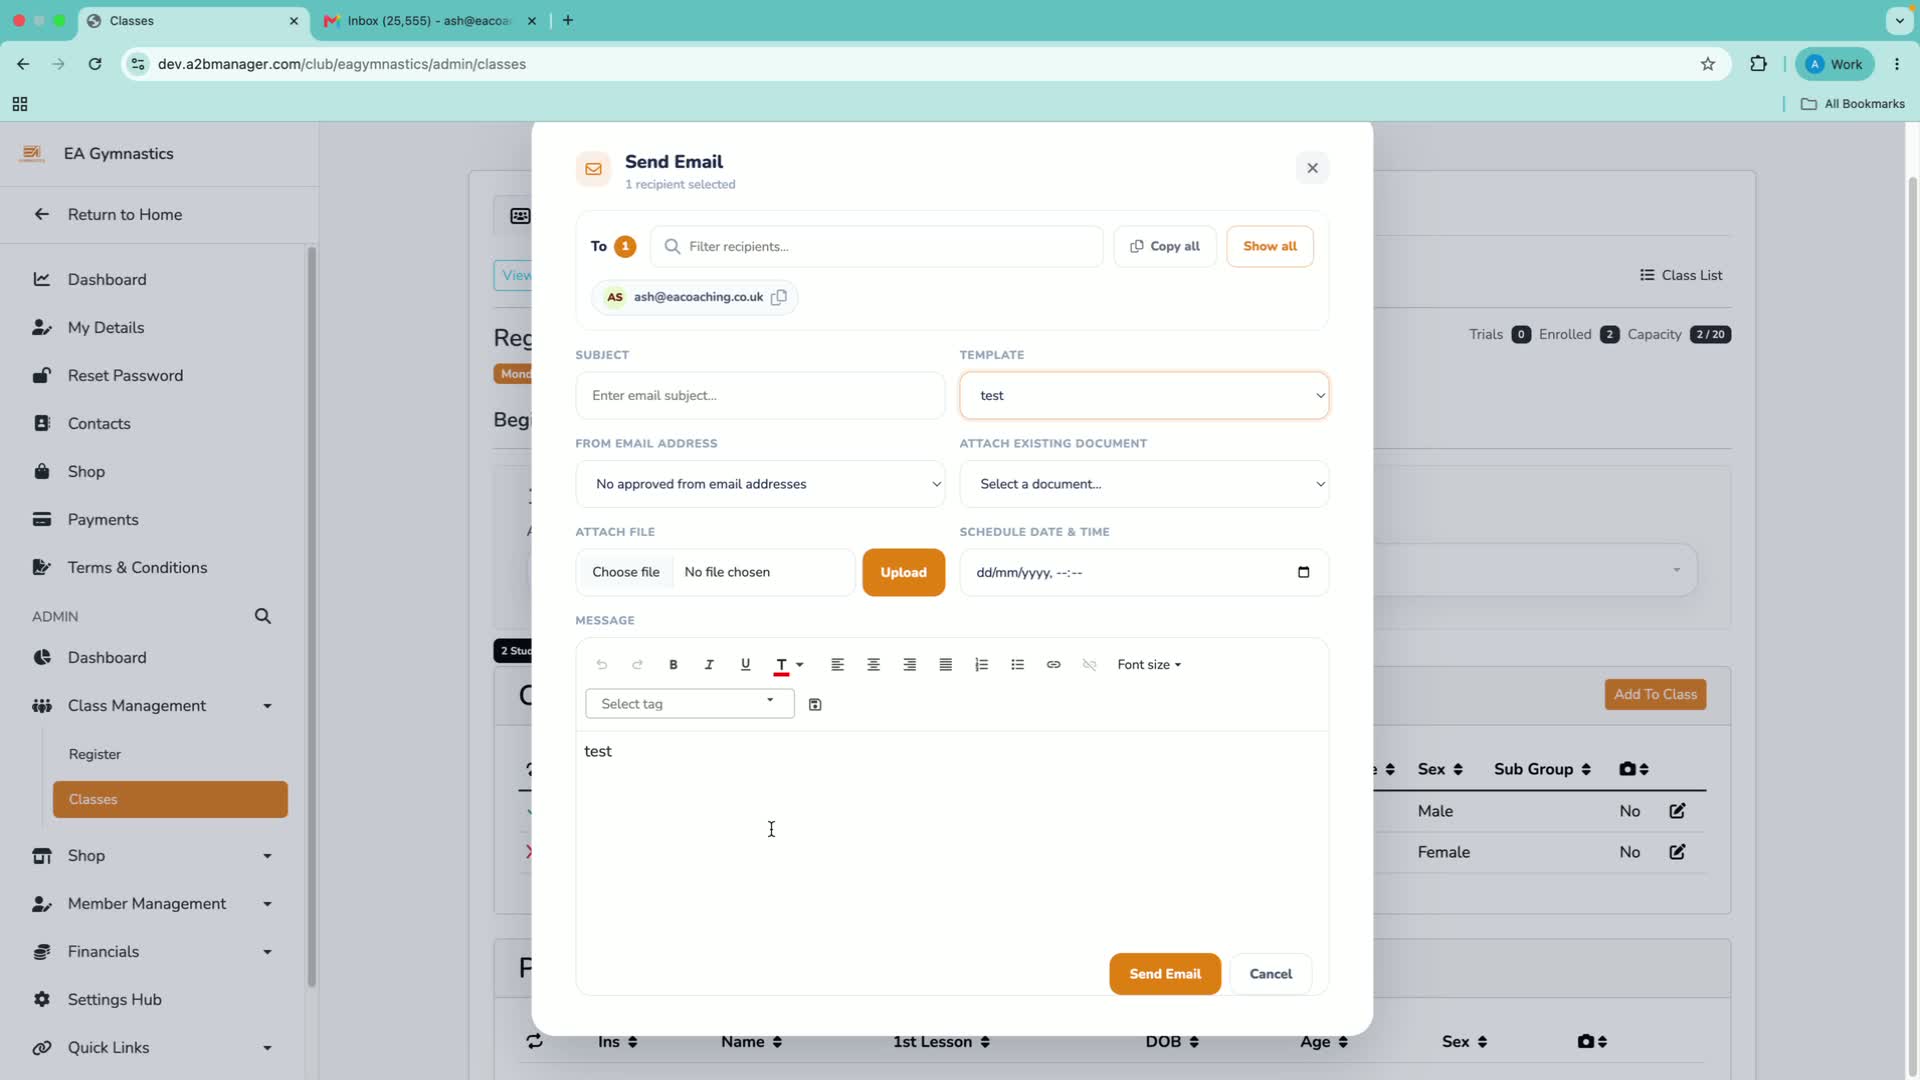Image resolution: width=1920 pixels, height=1080 pixels.
Task: Click the email subject input field
Action: pyautogui.click(x=760, y=396)
